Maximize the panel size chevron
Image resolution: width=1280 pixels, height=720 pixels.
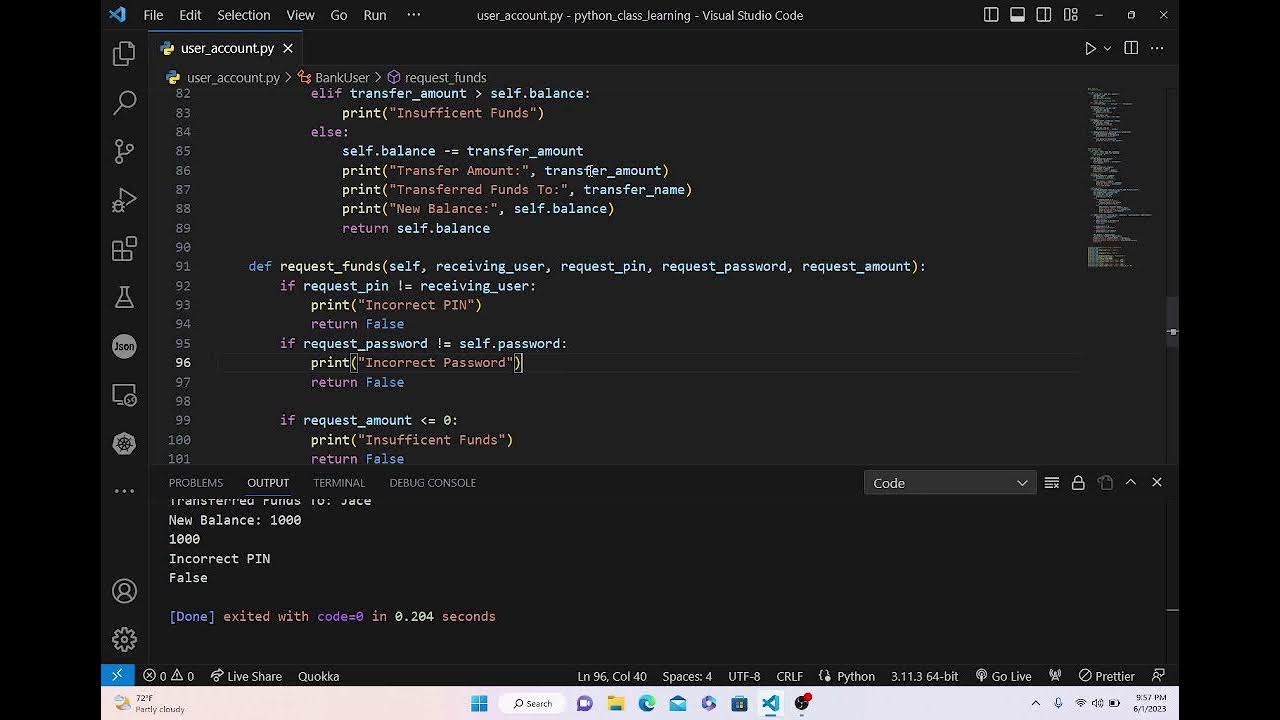(1131, 482)
